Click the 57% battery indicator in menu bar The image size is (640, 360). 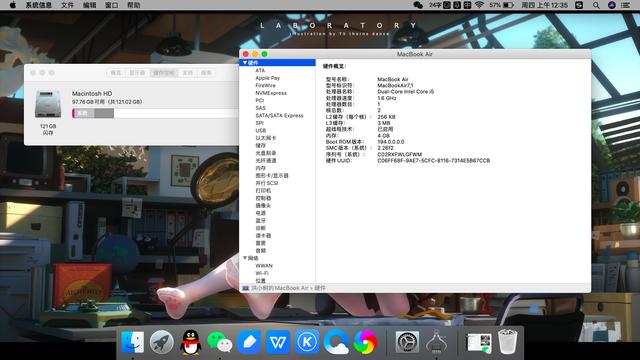501,5
